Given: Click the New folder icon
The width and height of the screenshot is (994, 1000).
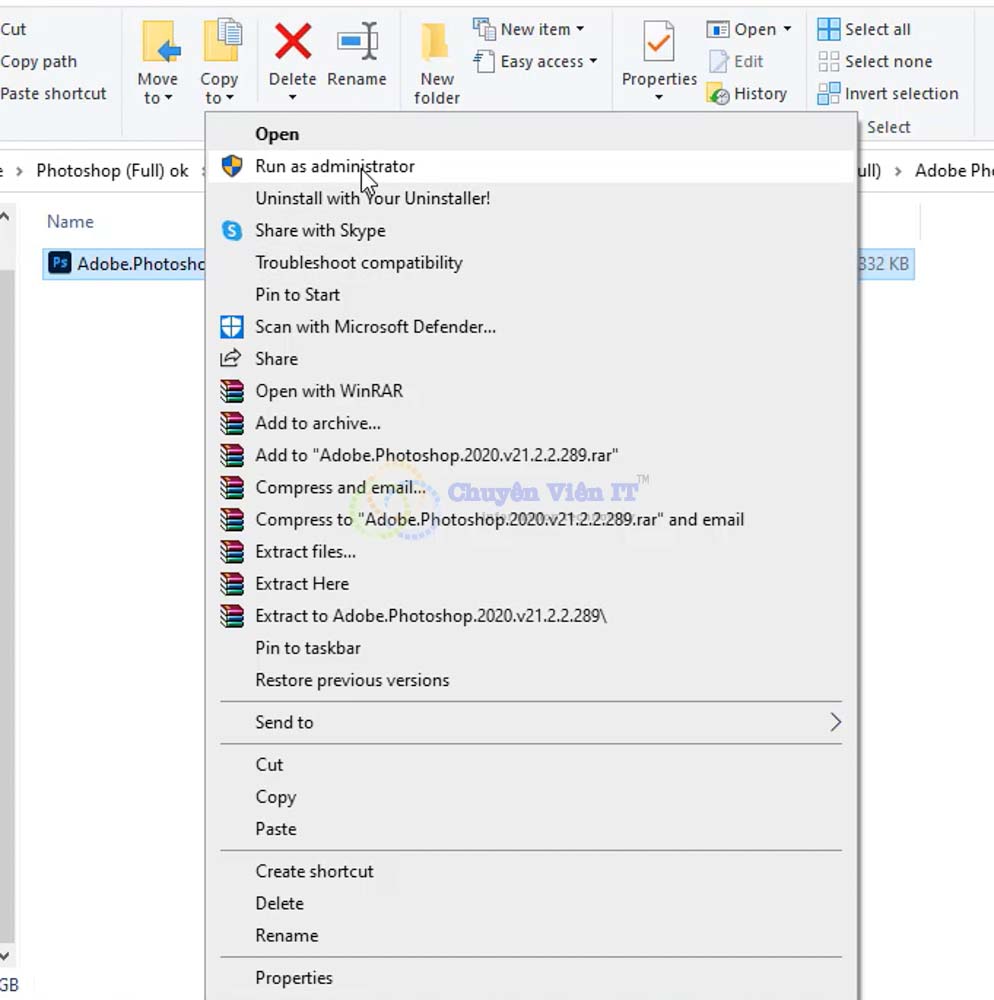Looking at the screenshot, I should [x=436, y=44].
